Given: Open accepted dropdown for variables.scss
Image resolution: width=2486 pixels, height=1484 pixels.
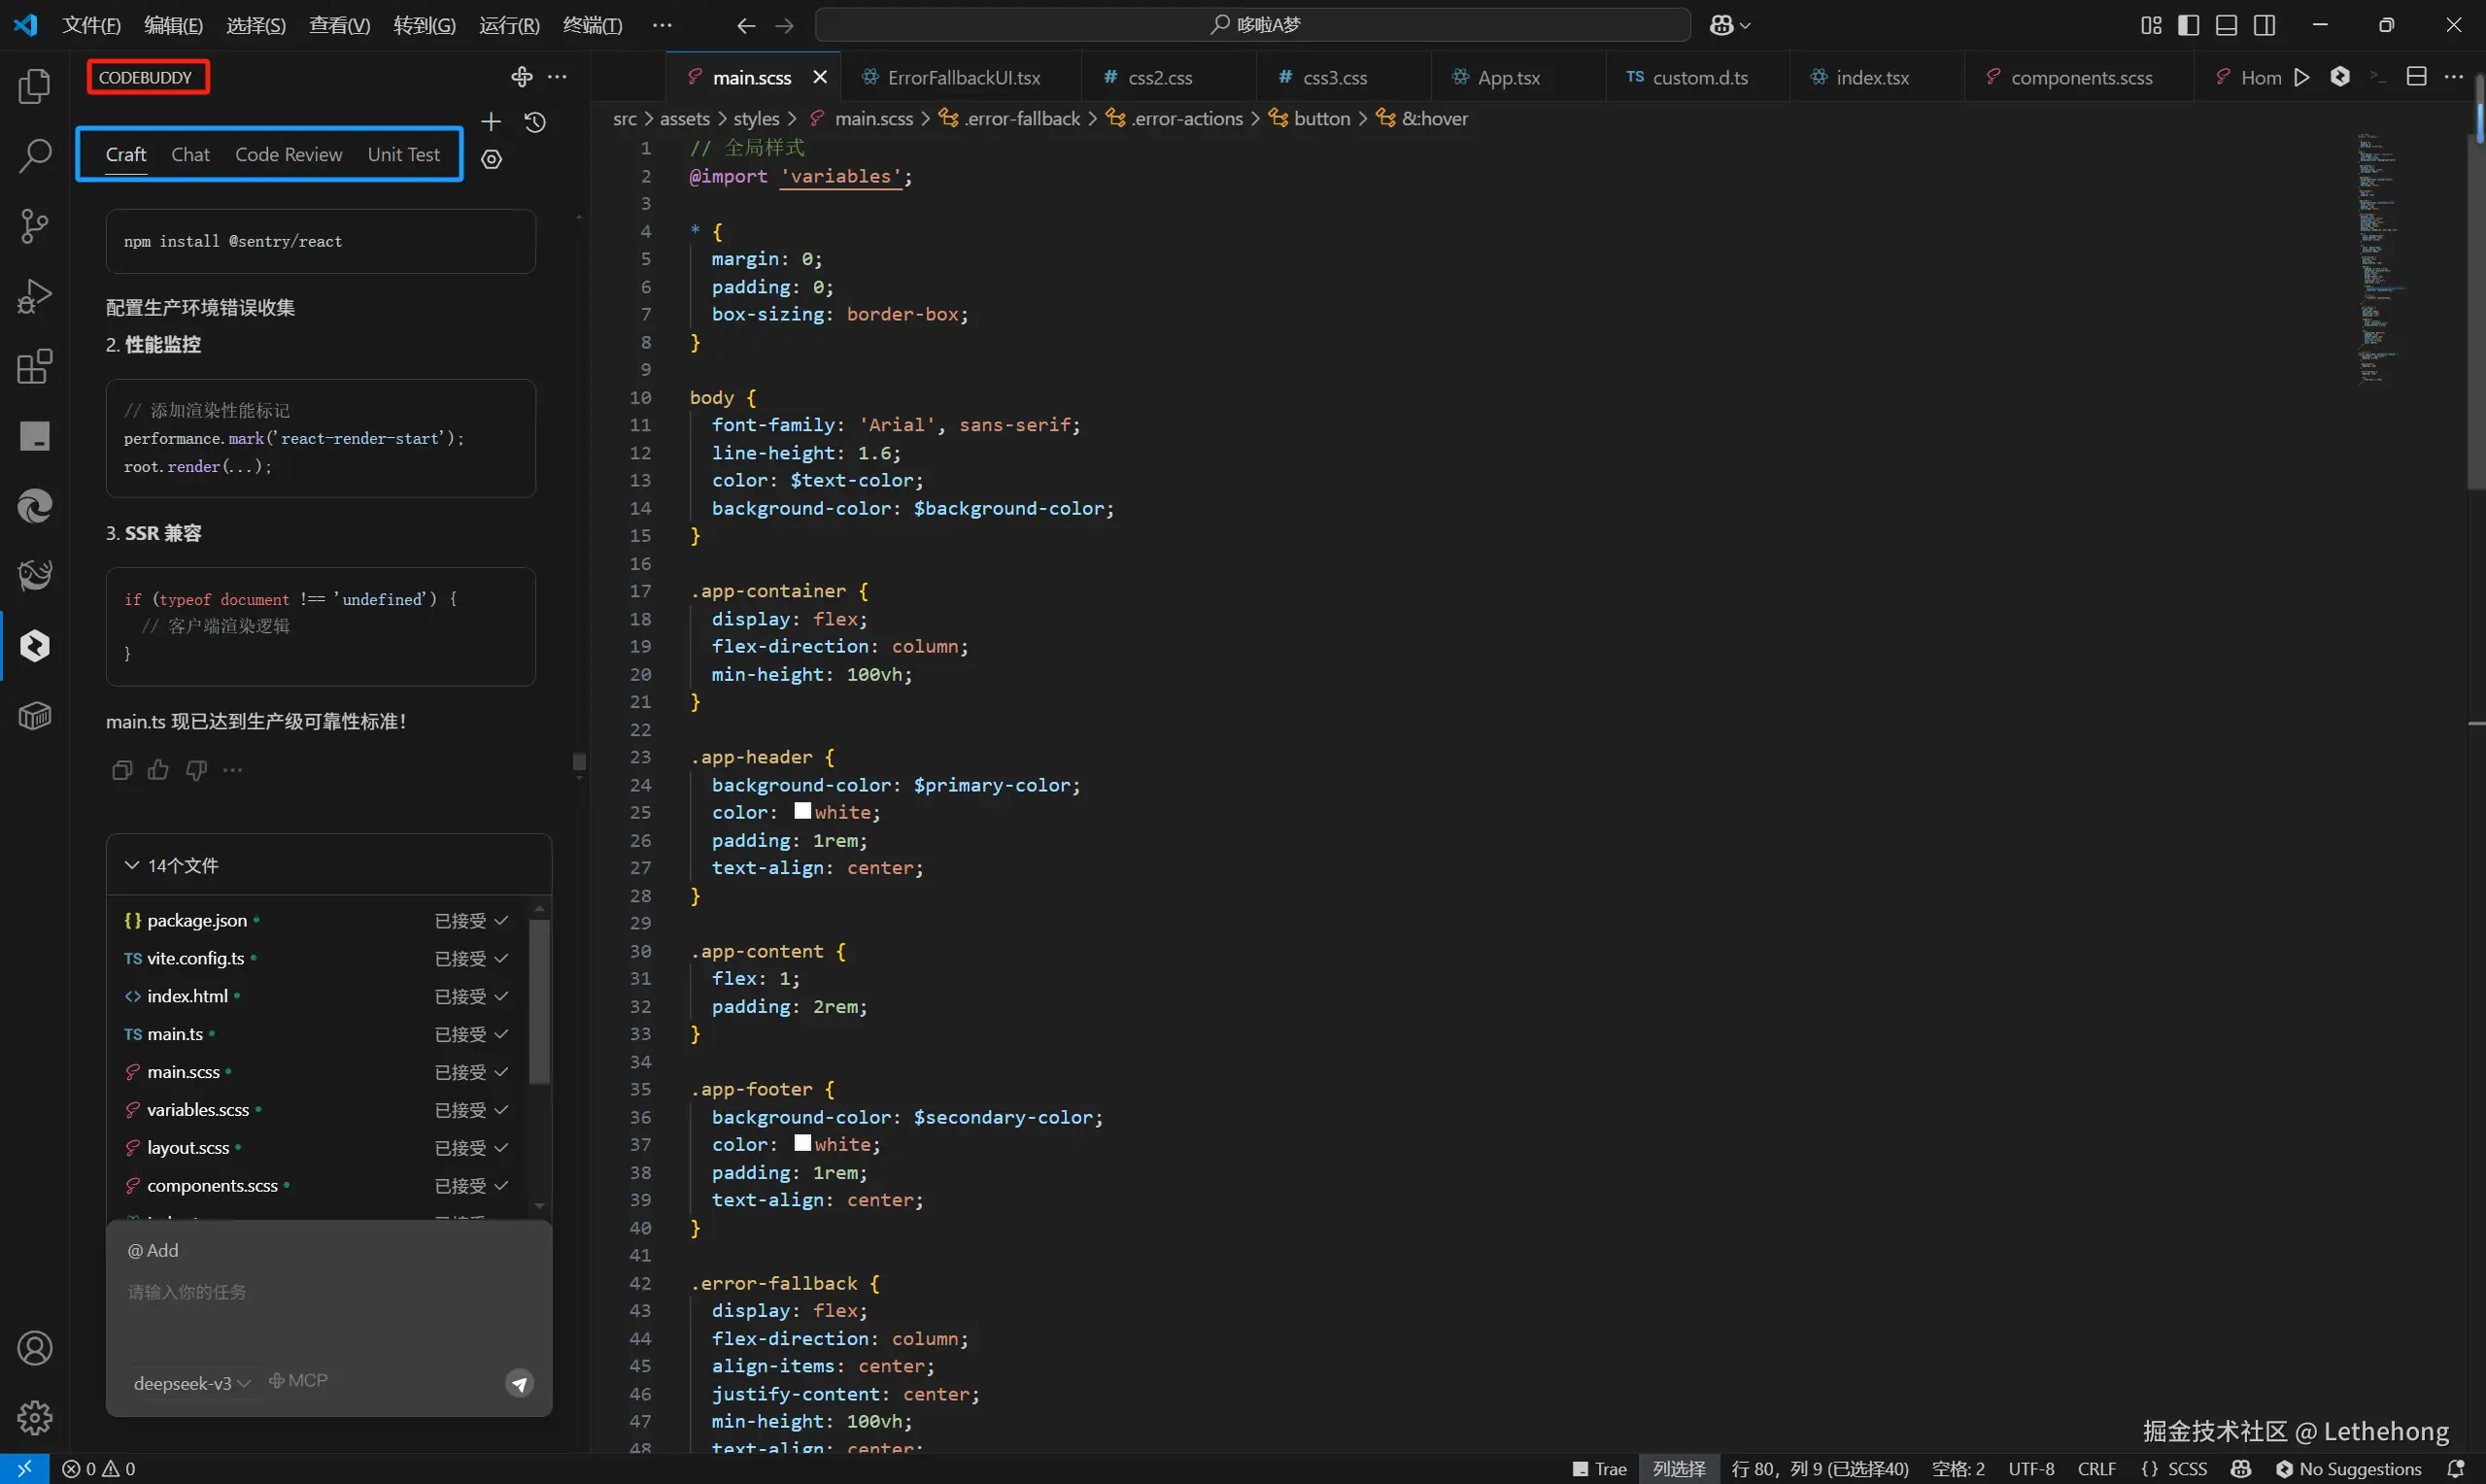Looking at the screenshot, I should click(472, 1111).
